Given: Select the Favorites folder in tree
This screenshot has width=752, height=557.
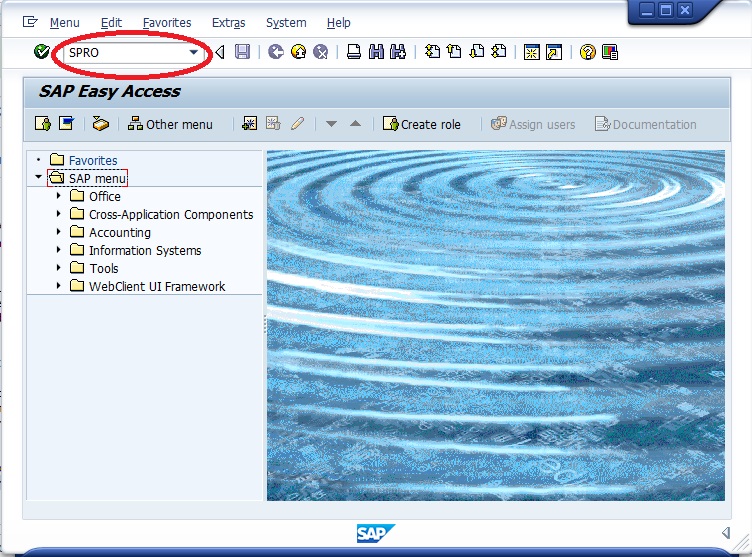Looking at the screenshot, I should [93, 160].
